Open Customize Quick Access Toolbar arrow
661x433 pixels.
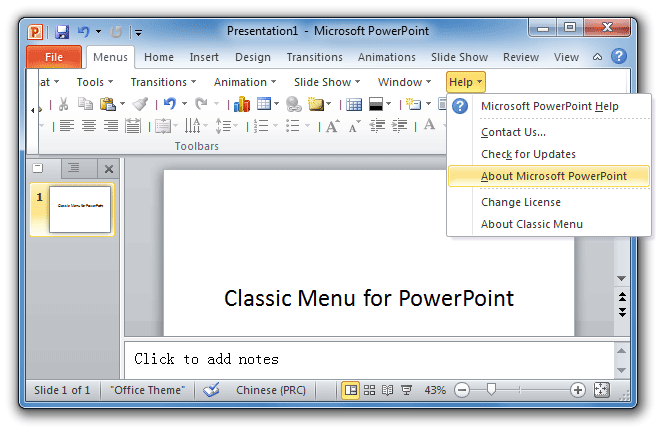click(138, 32)
